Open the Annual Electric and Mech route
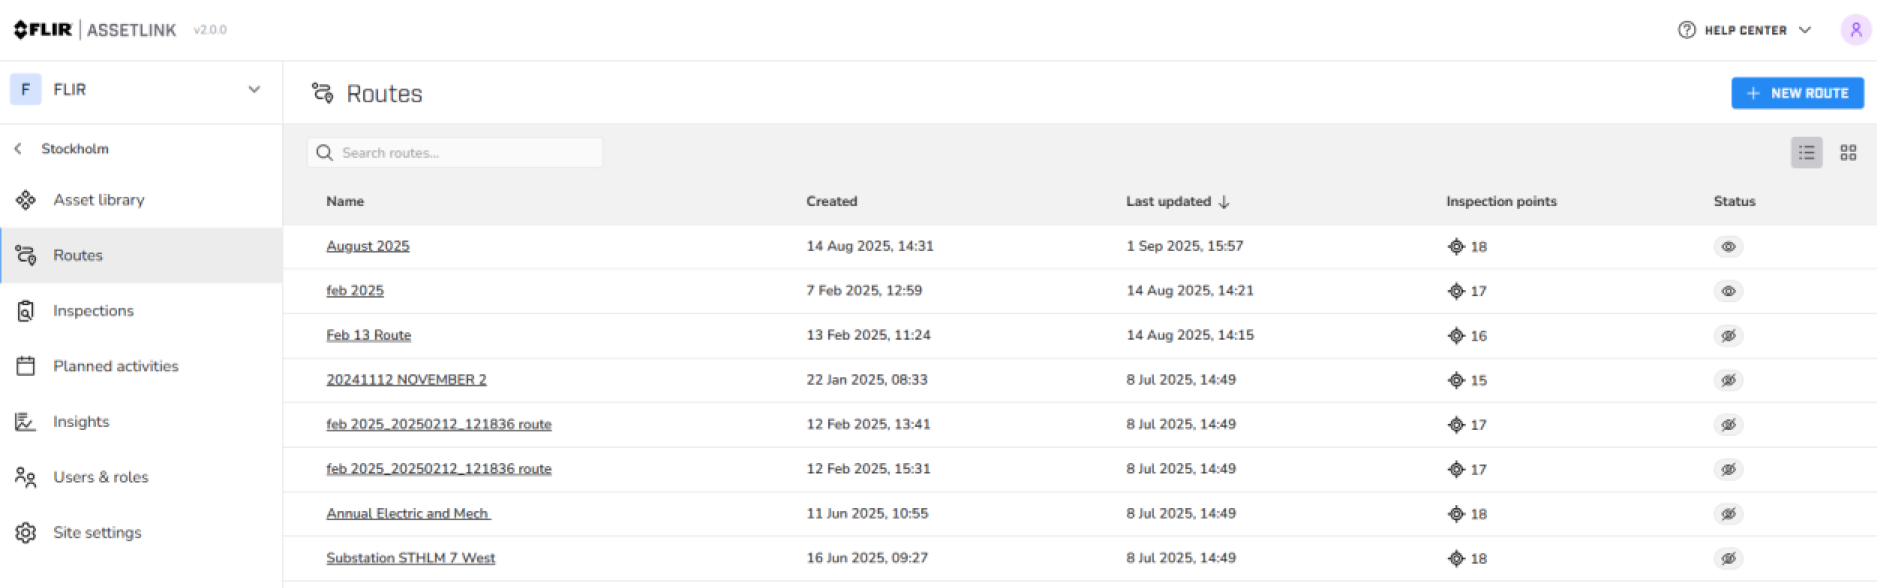 (408, 514)
